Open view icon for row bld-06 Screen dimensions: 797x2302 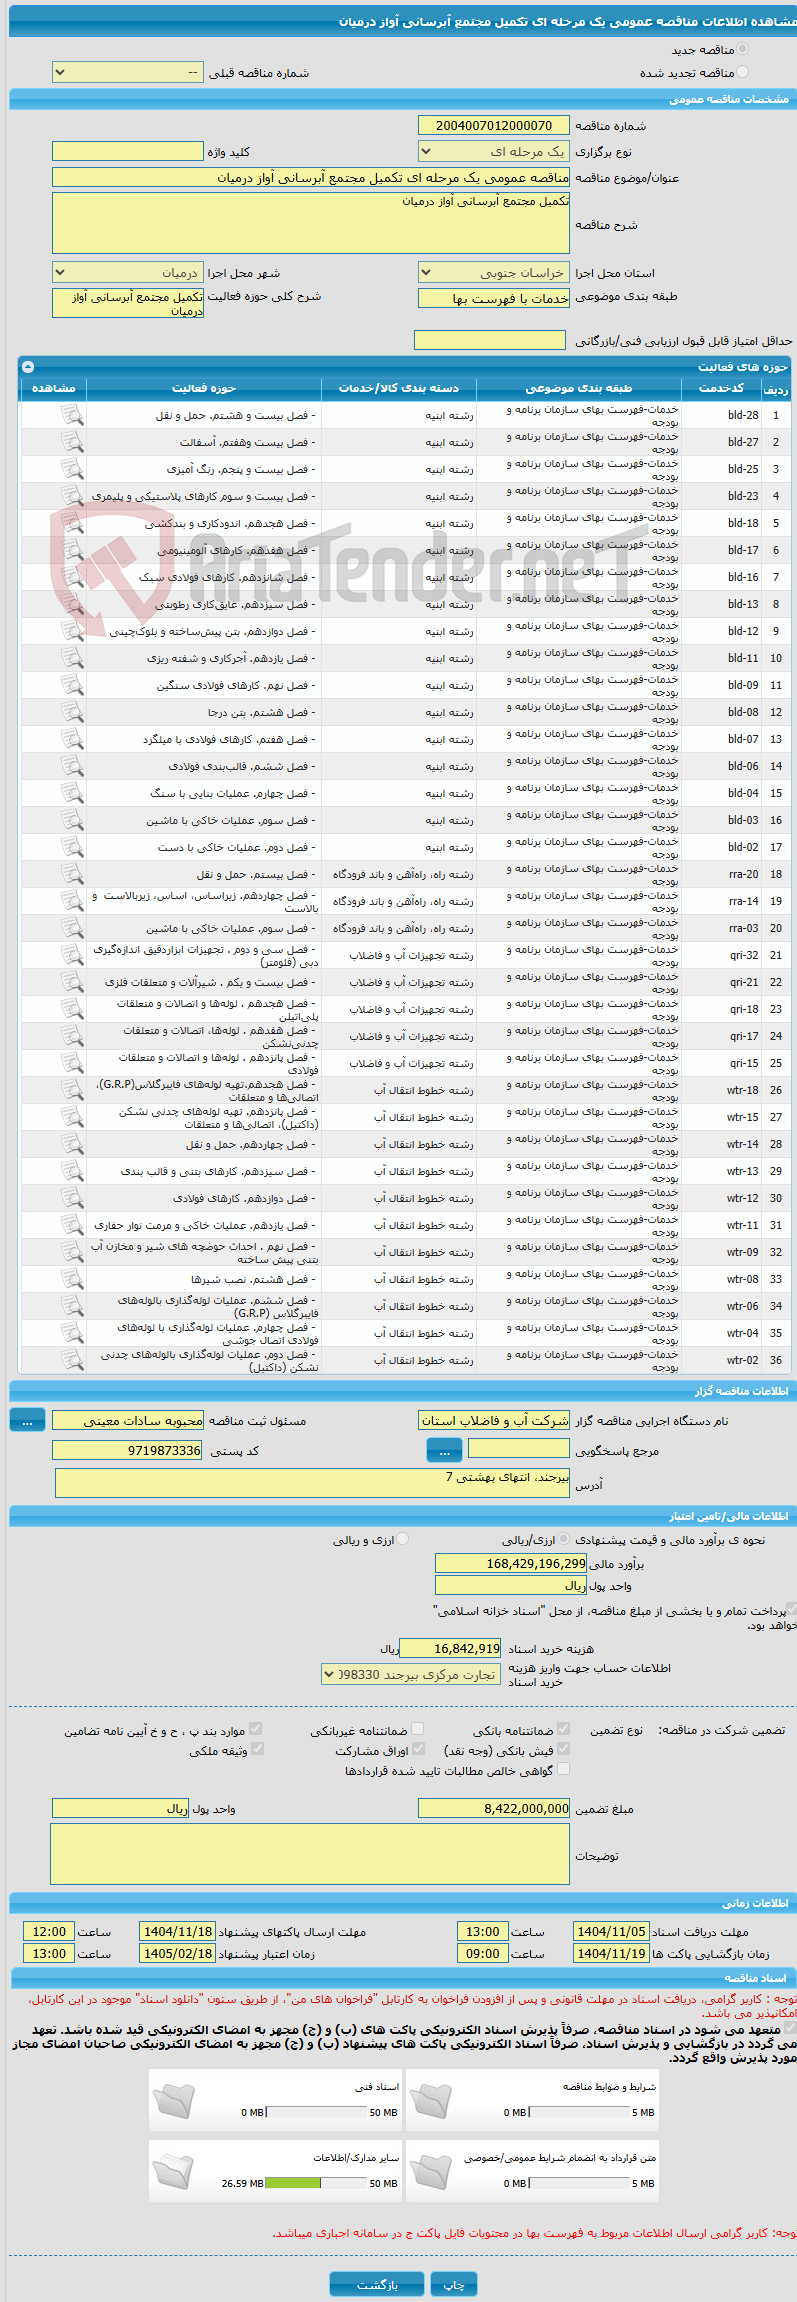(72, 766)
